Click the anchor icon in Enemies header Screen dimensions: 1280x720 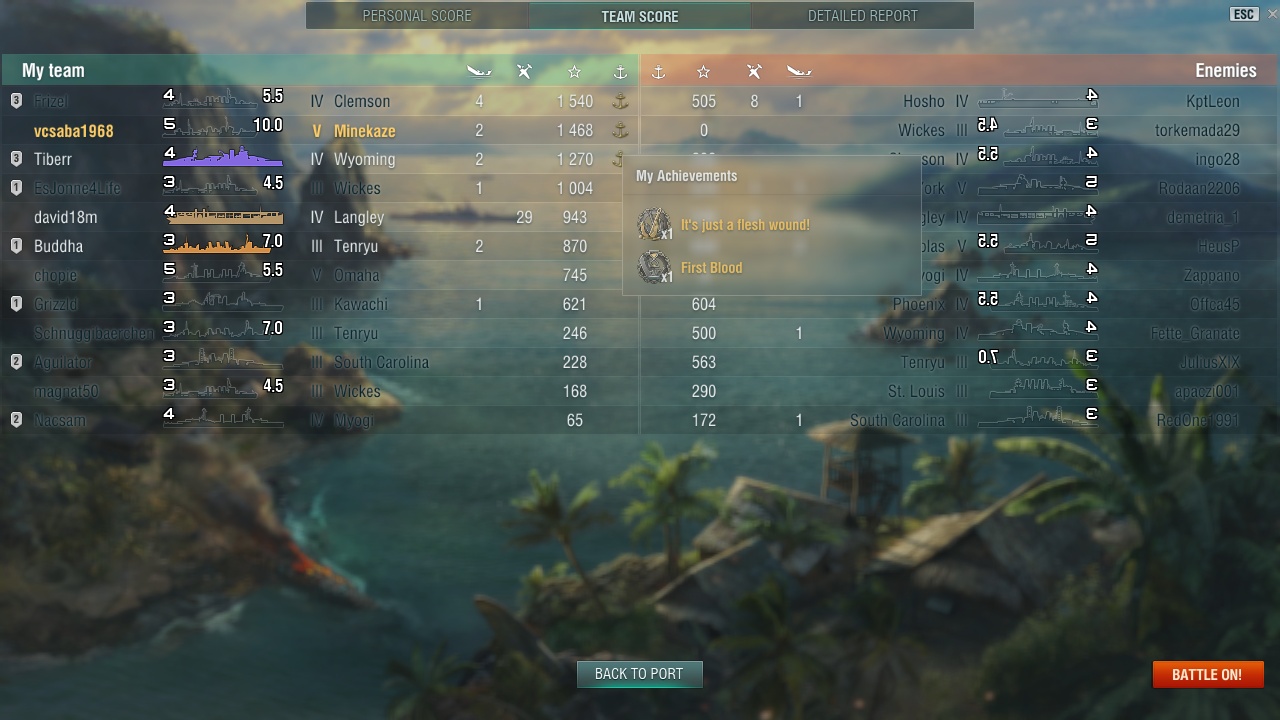pyautogui.click(x=658, y=71)
